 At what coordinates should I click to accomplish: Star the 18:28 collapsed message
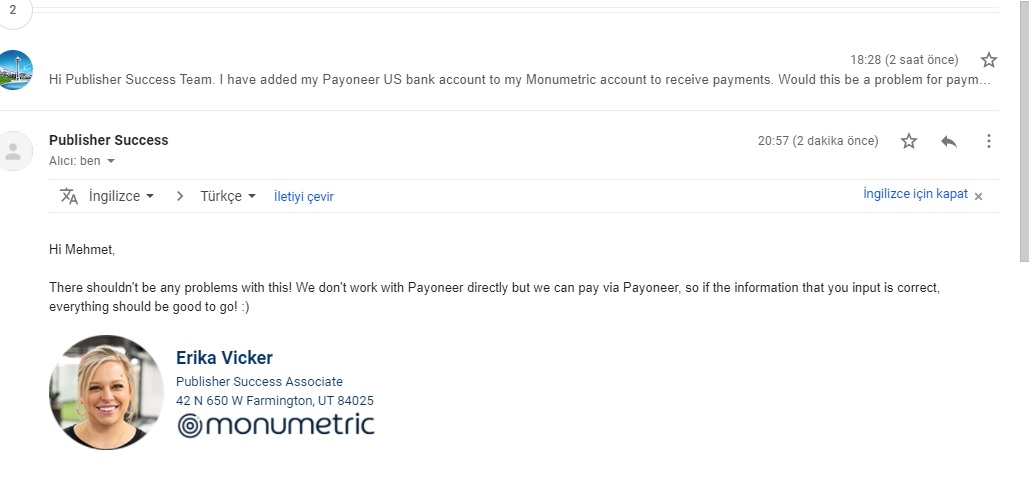(x=988, y=60)
